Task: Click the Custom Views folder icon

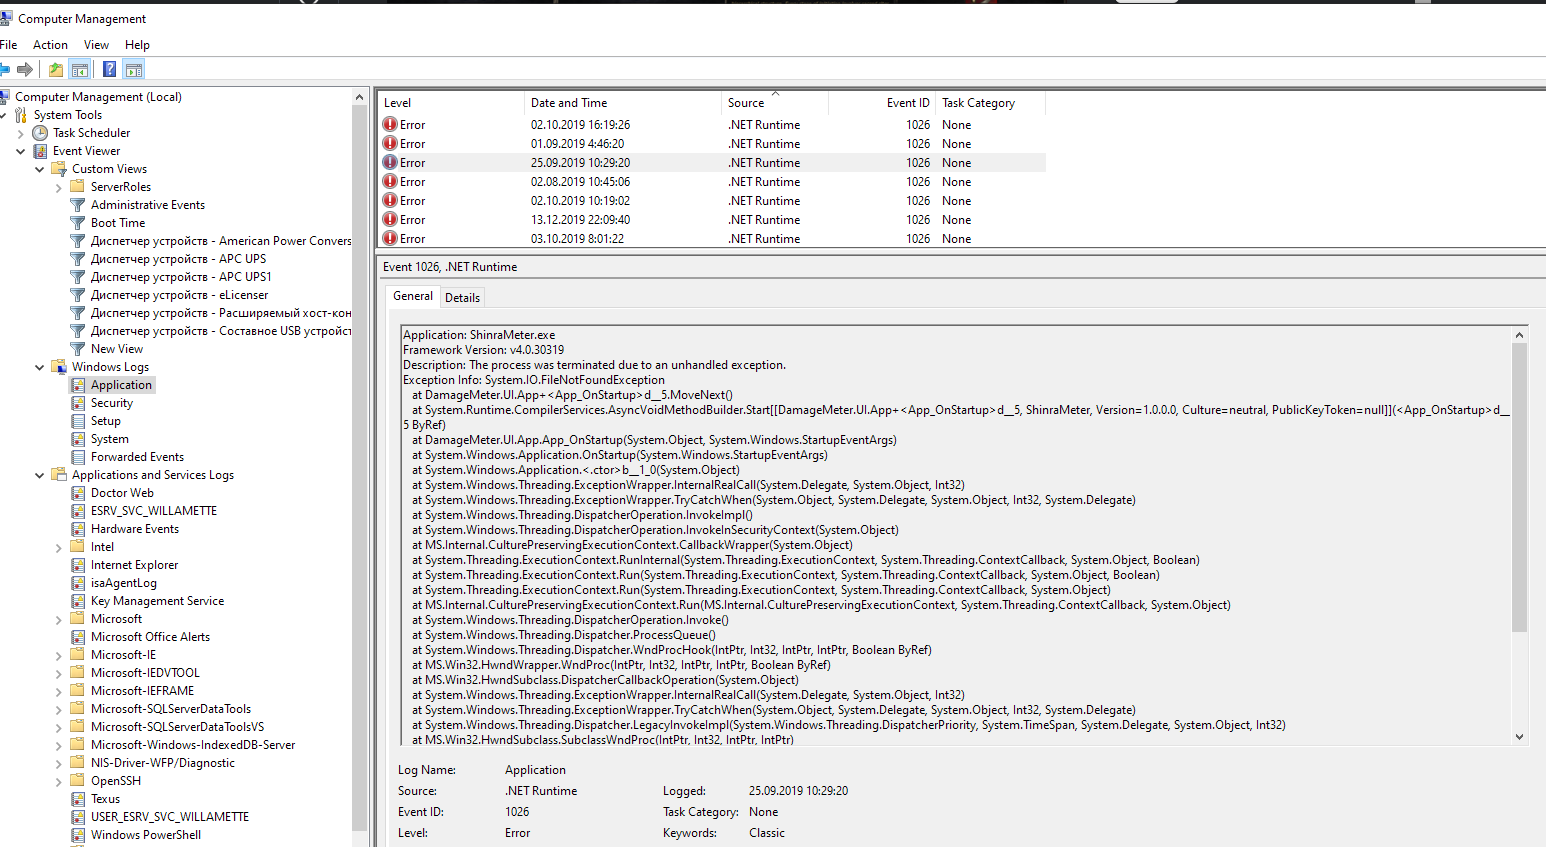Action: click(x=59, y=169)
